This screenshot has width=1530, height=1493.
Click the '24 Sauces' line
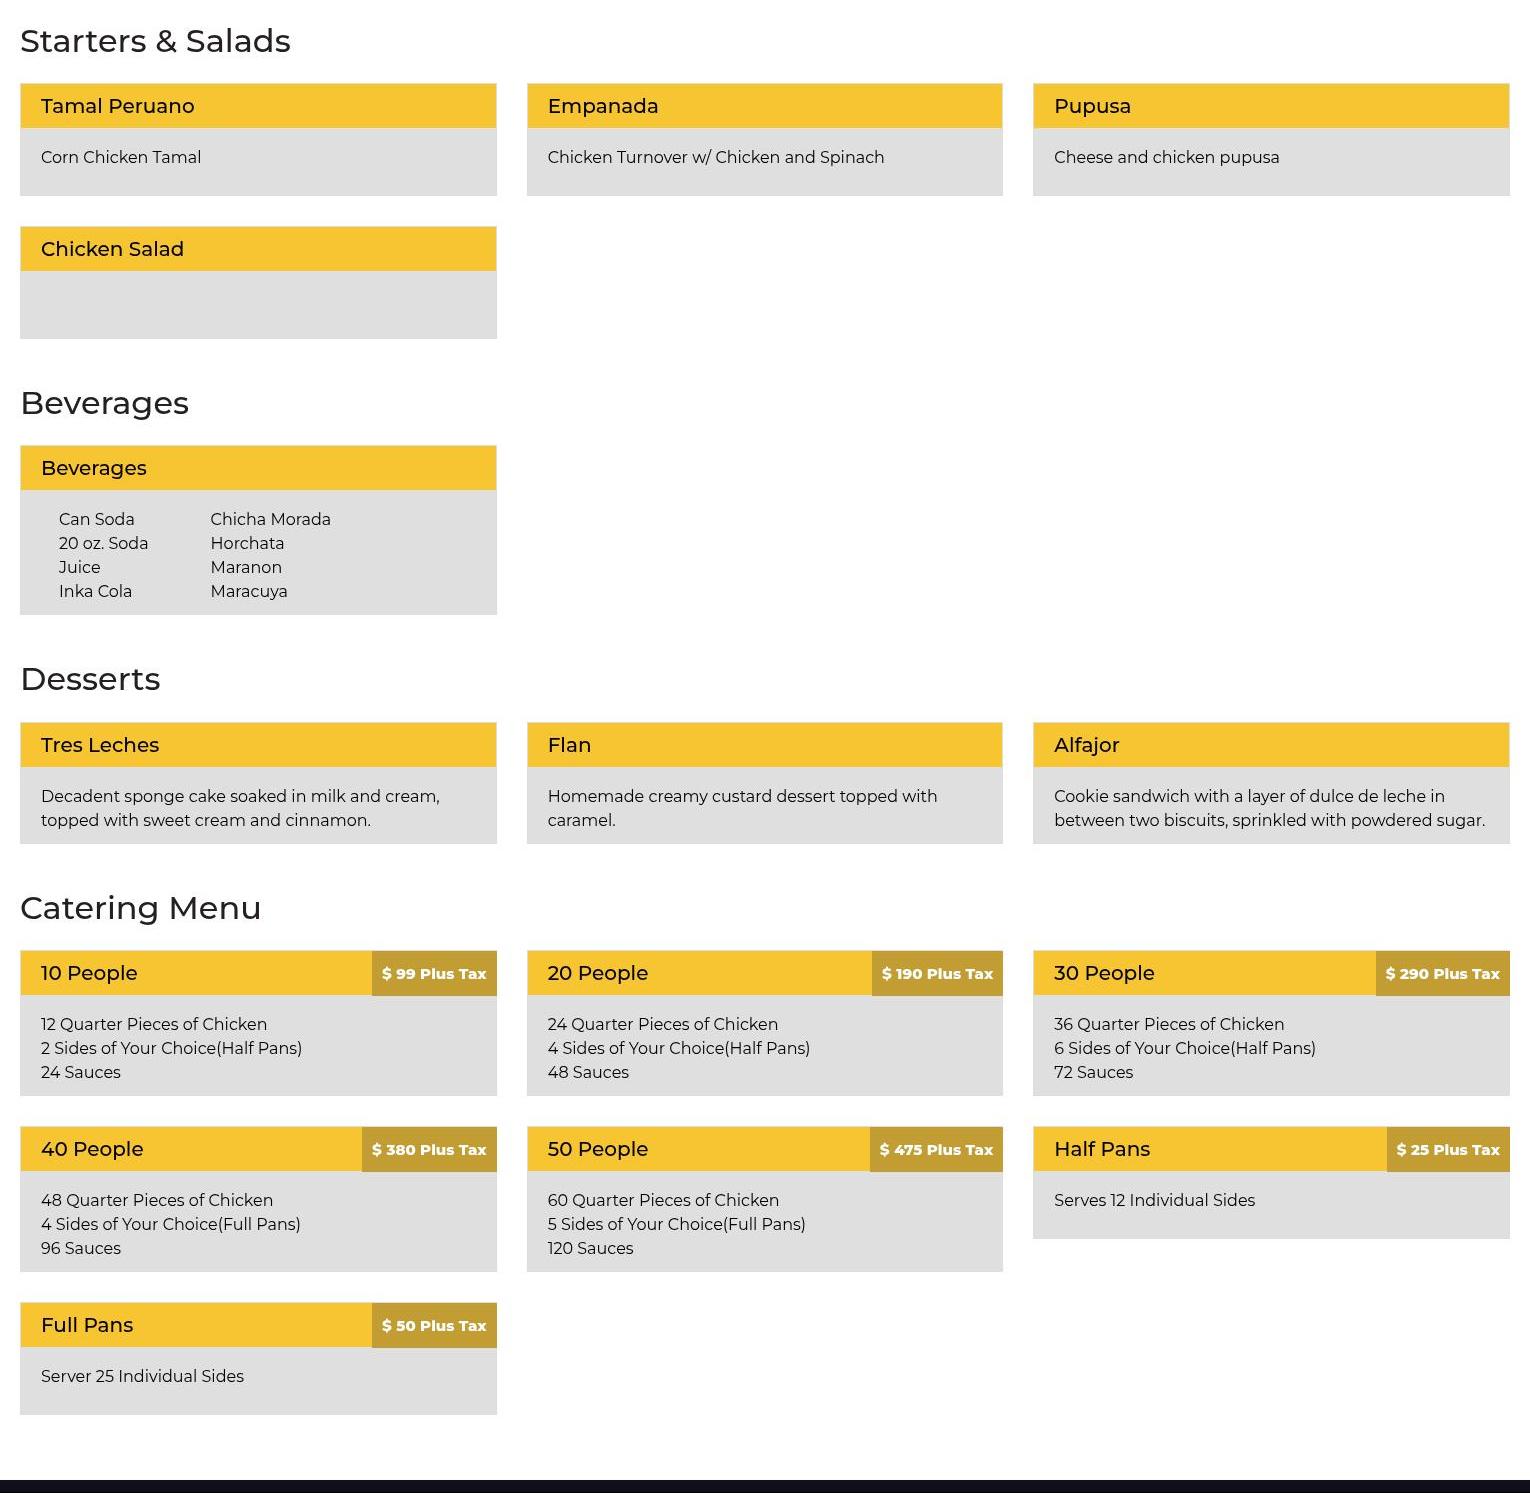click(x=81, y=1072)
